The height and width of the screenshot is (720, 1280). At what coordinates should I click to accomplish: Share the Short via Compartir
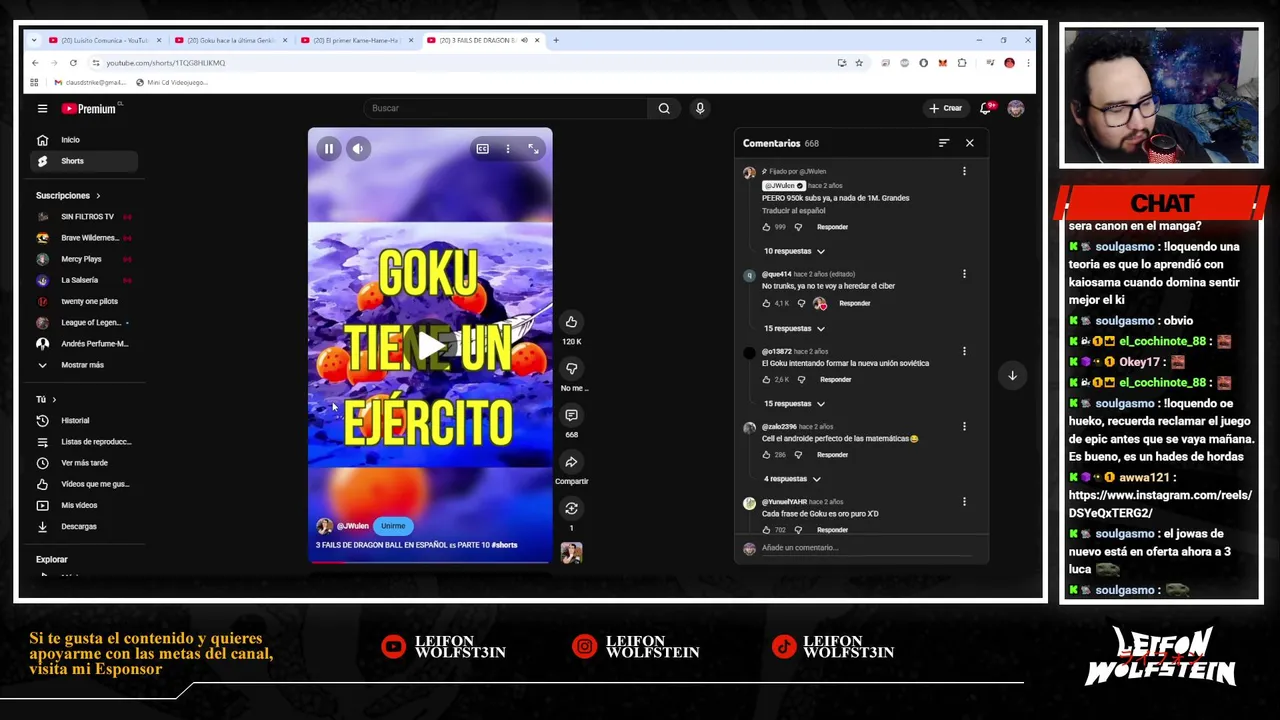[571, 462]
